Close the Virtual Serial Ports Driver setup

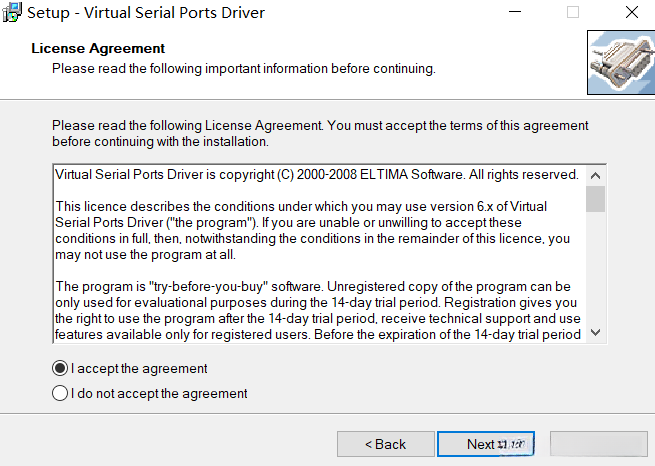(x=632, y=13)
